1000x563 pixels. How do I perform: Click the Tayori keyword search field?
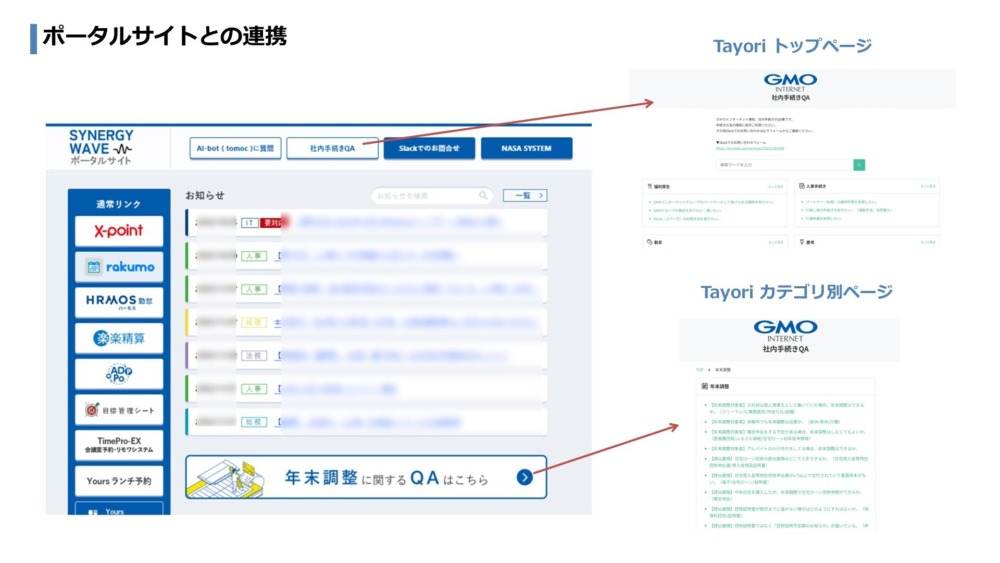tap(784, 165)
